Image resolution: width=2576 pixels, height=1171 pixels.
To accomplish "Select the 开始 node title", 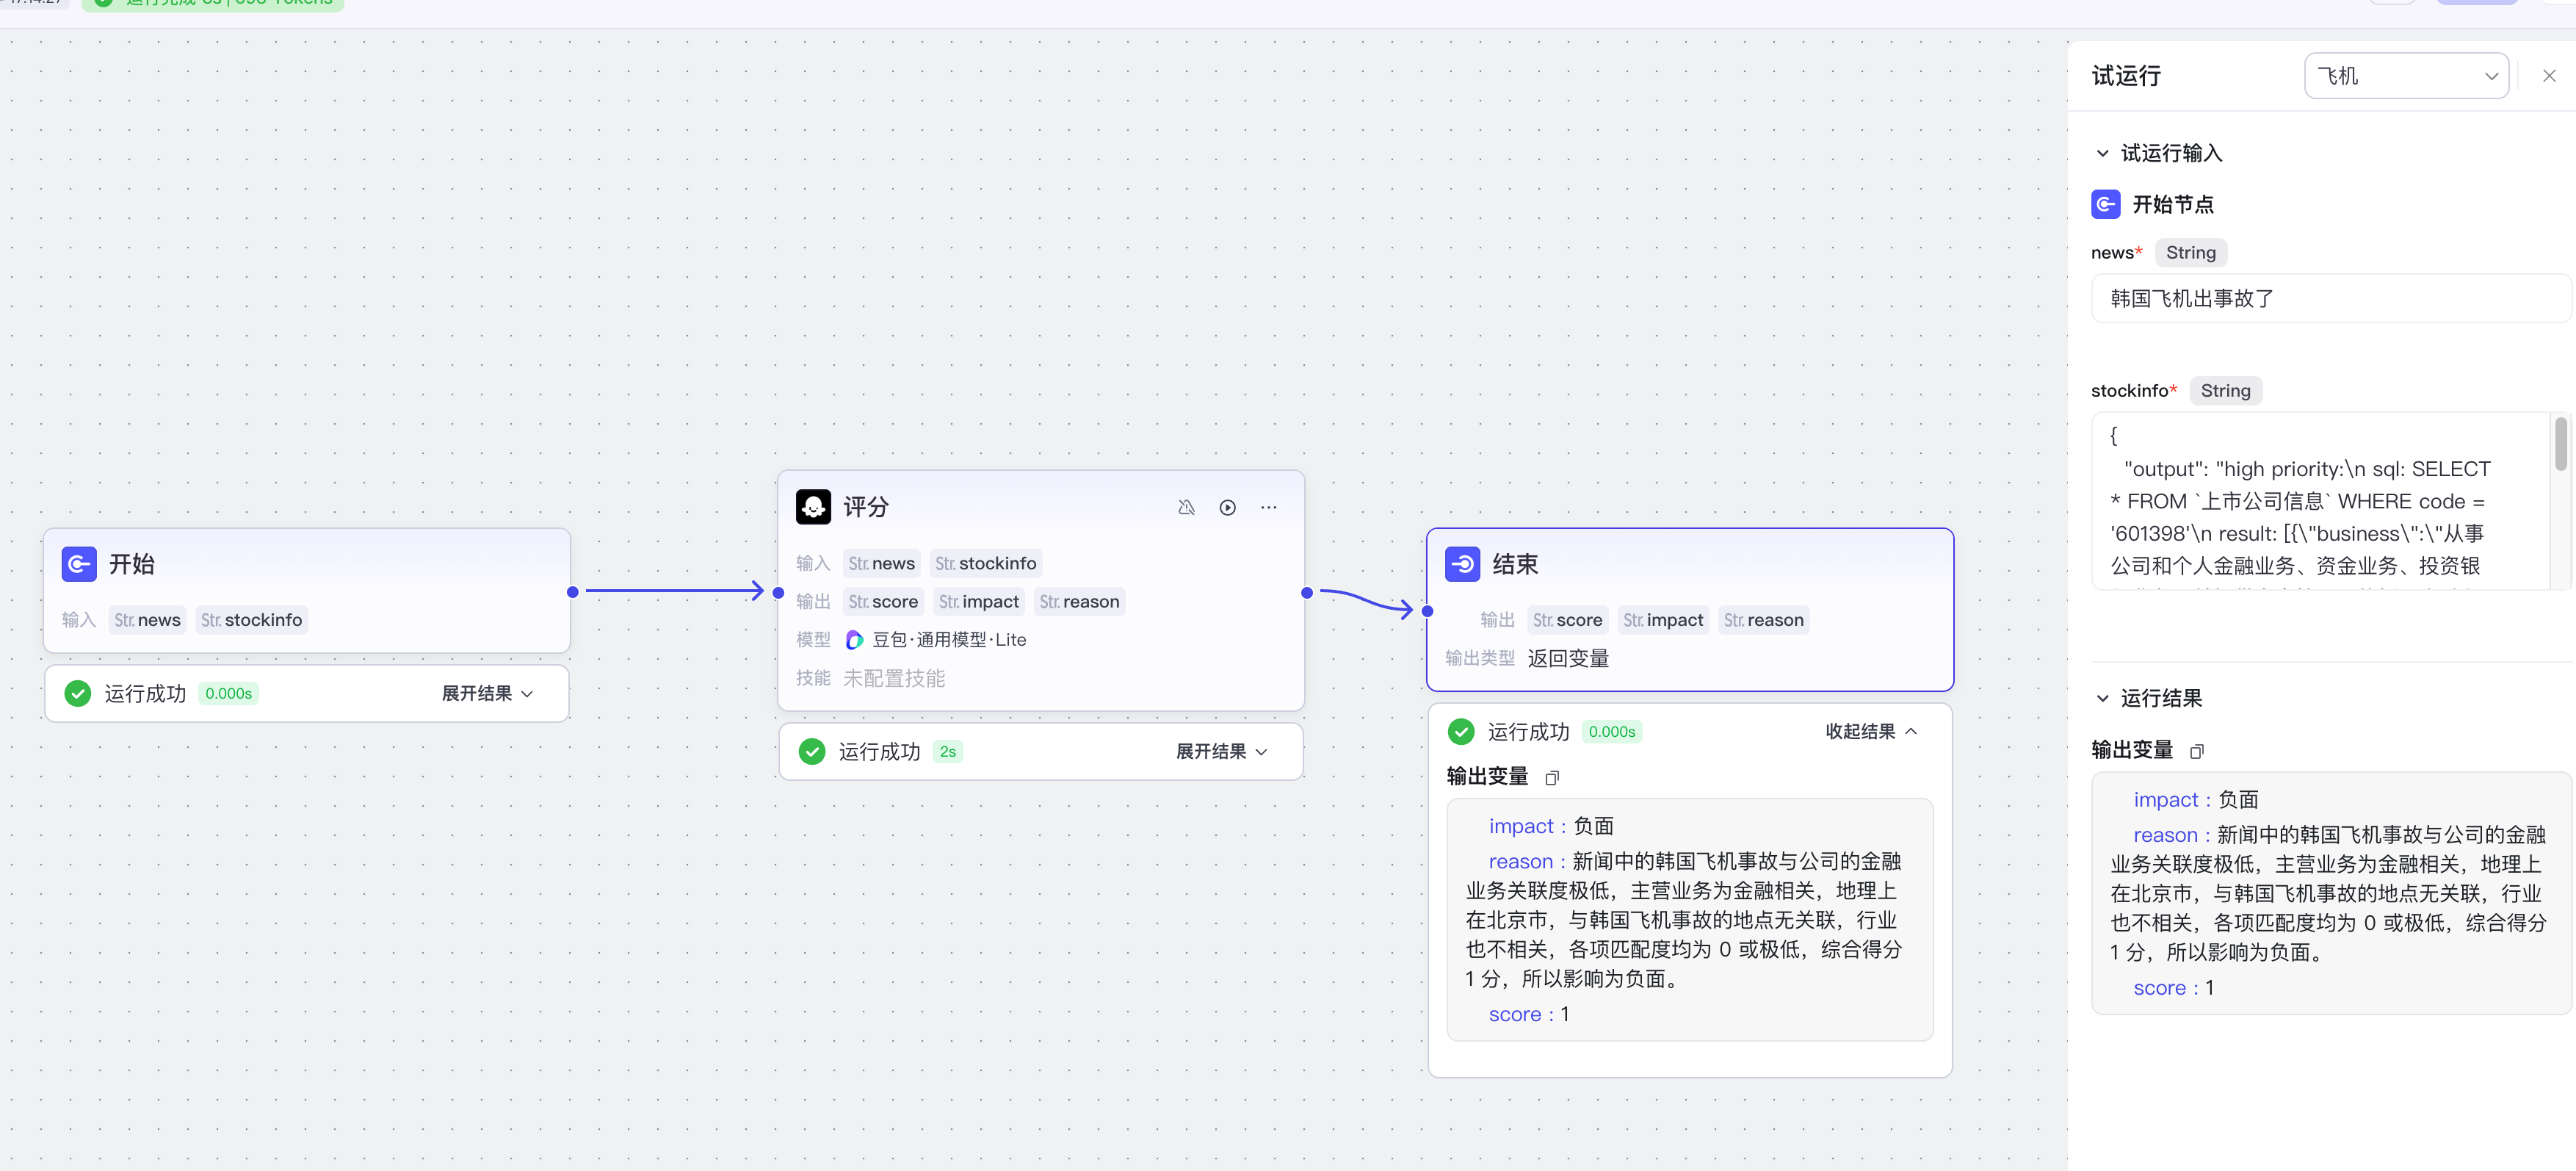I will (x=131, y=564).
